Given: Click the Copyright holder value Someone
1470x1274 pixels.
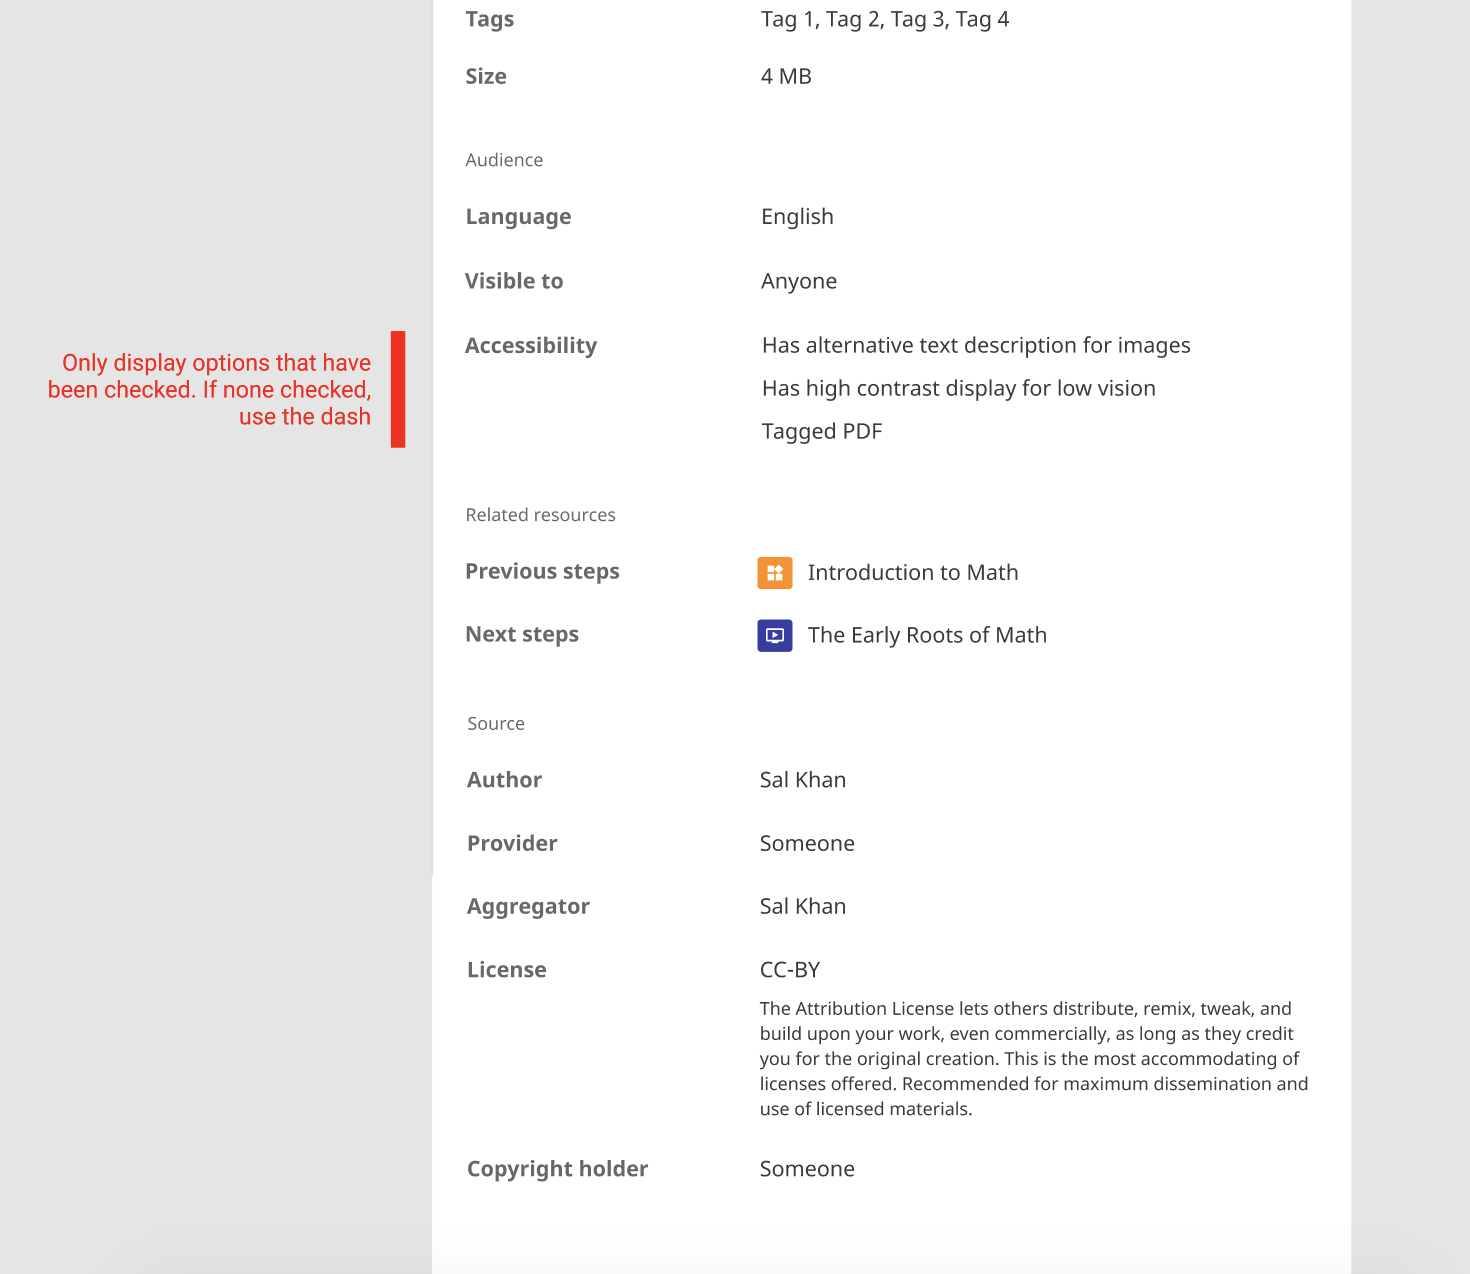Looking at the screenshot, I should (807, 1169).
